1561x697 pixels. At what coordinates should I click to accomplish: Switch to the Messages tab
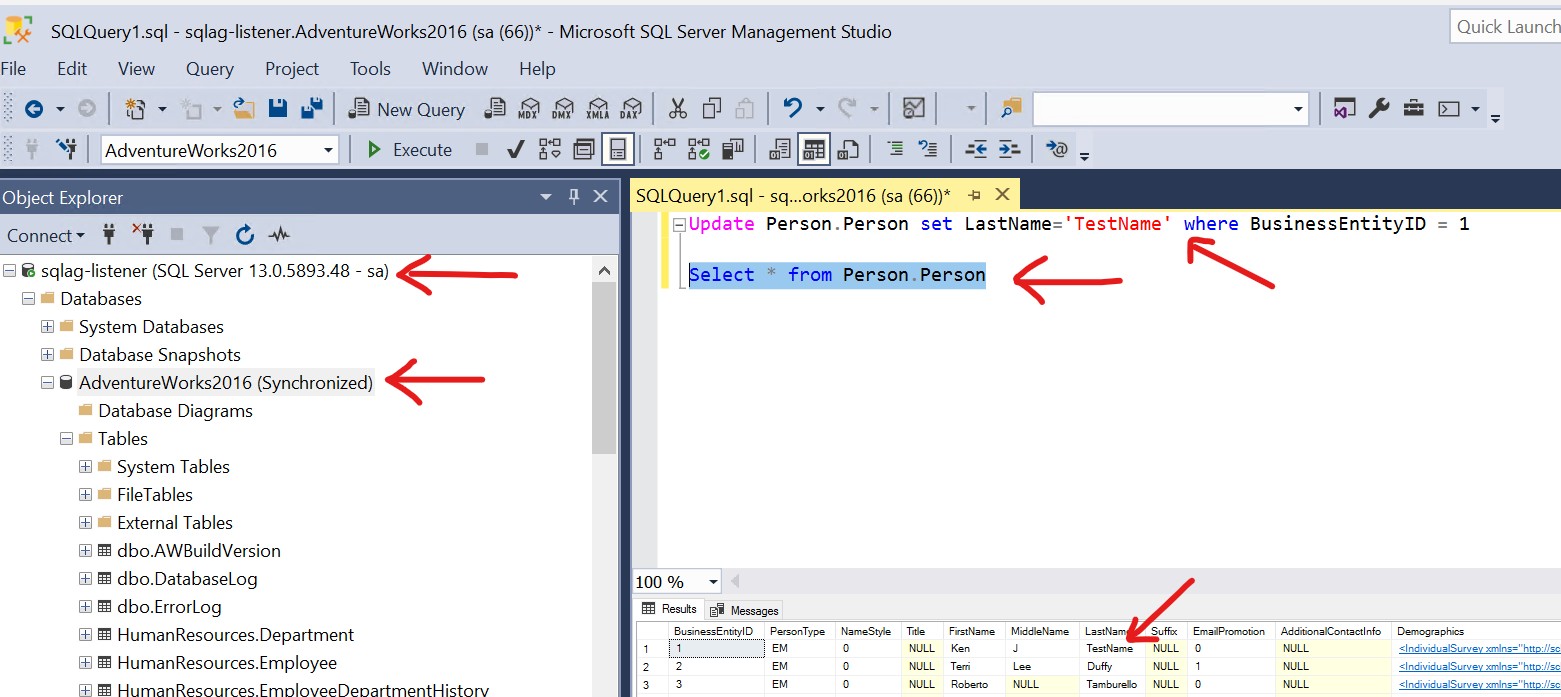tap(745, 610)
